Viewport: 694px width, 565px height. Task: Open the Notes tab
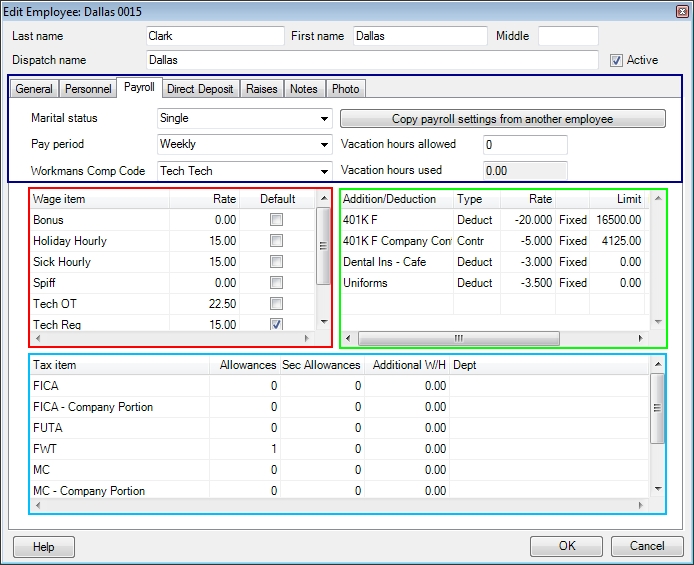pyautogui.click(x=304, y=89)
